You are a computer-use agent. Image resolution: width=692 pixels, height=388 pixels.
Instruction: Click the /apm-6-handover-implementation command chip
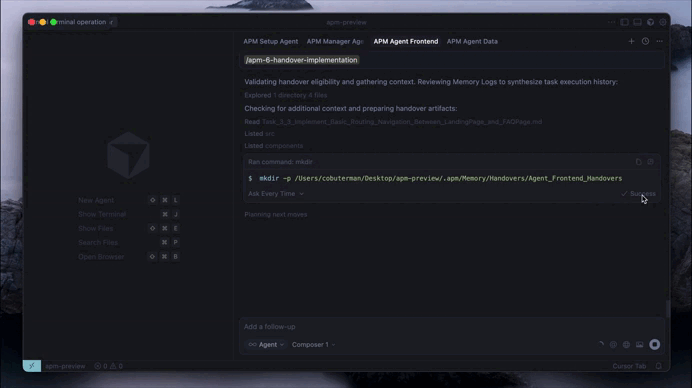[301, 60]
